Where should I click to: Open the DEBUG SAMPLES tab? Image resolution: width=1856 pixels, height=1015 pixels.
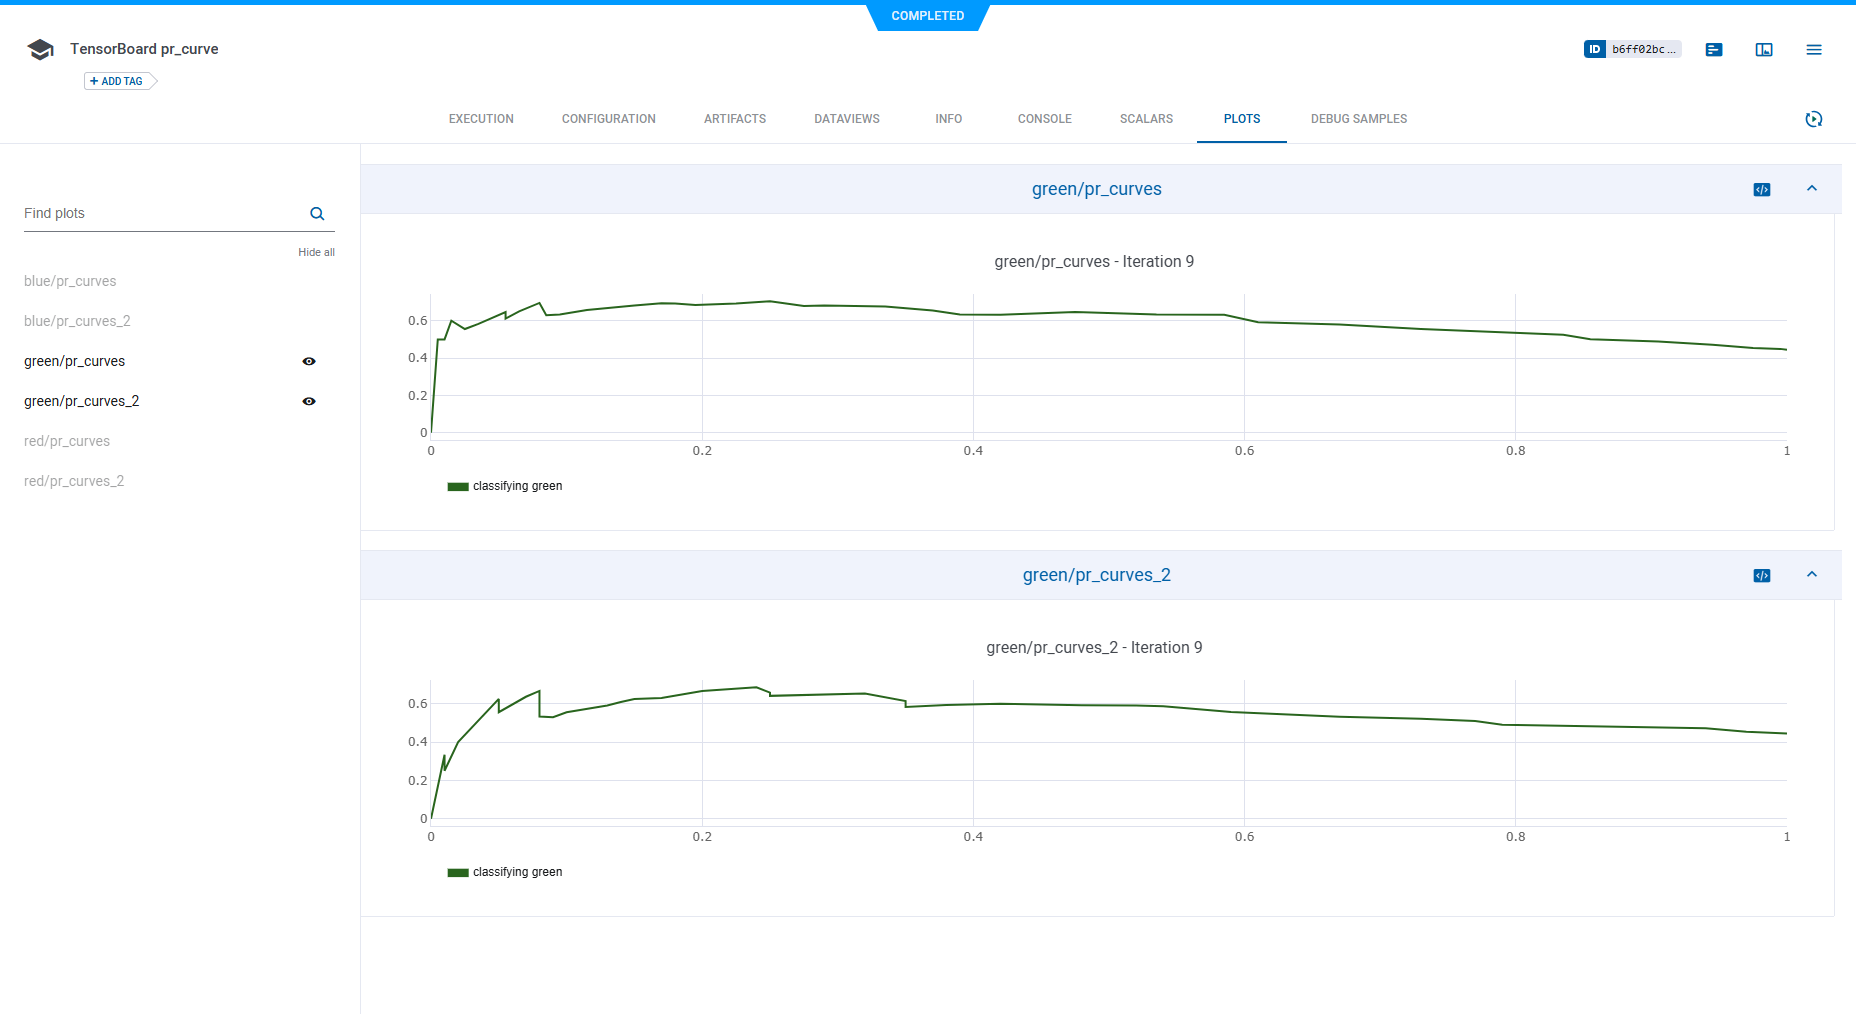1358,119
